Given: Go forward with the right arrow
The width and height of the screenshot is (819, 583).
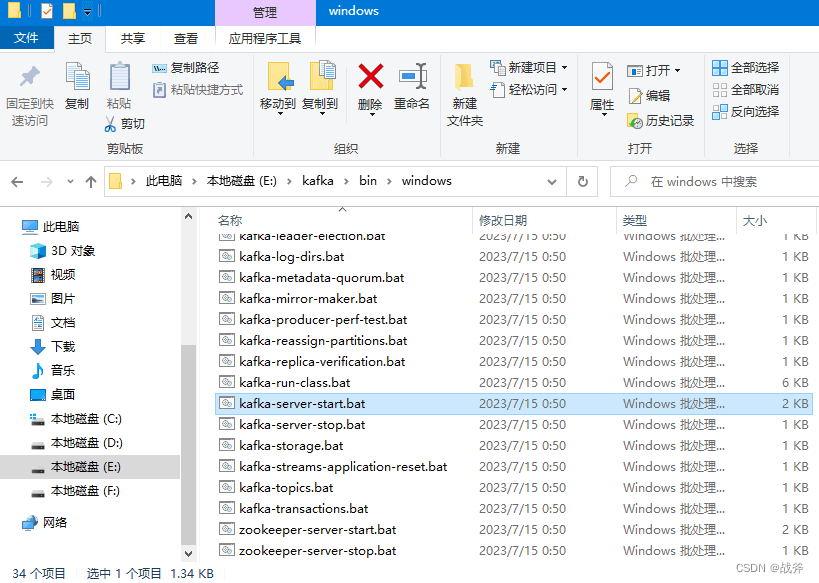Looking at the screenshot, I should point(46,182).
